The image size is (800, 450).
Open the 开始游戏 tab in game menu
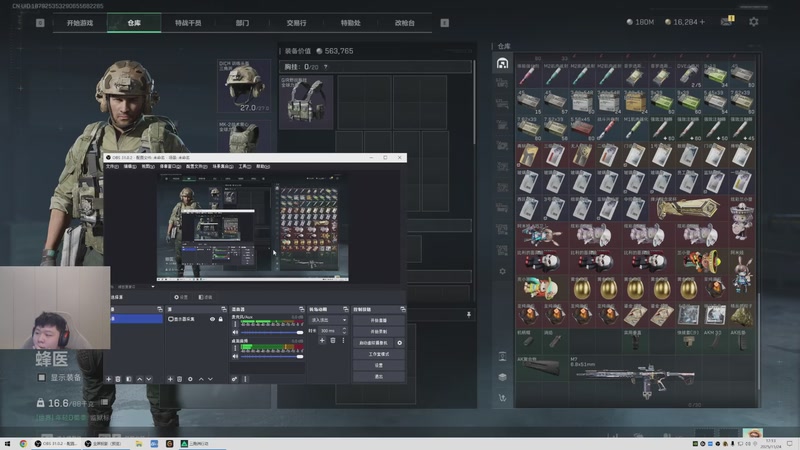coord(80,23)
